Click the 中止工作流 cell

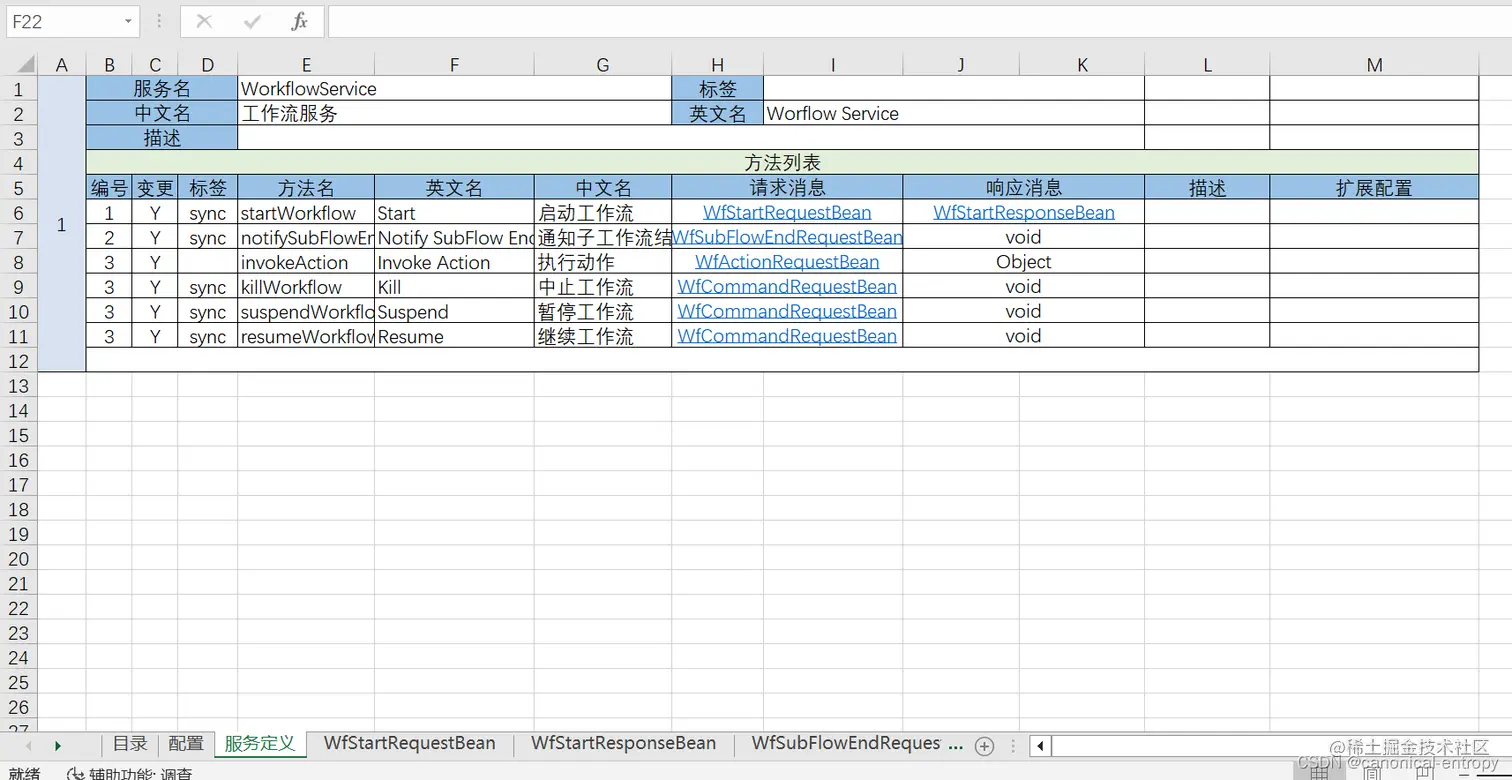603,287
